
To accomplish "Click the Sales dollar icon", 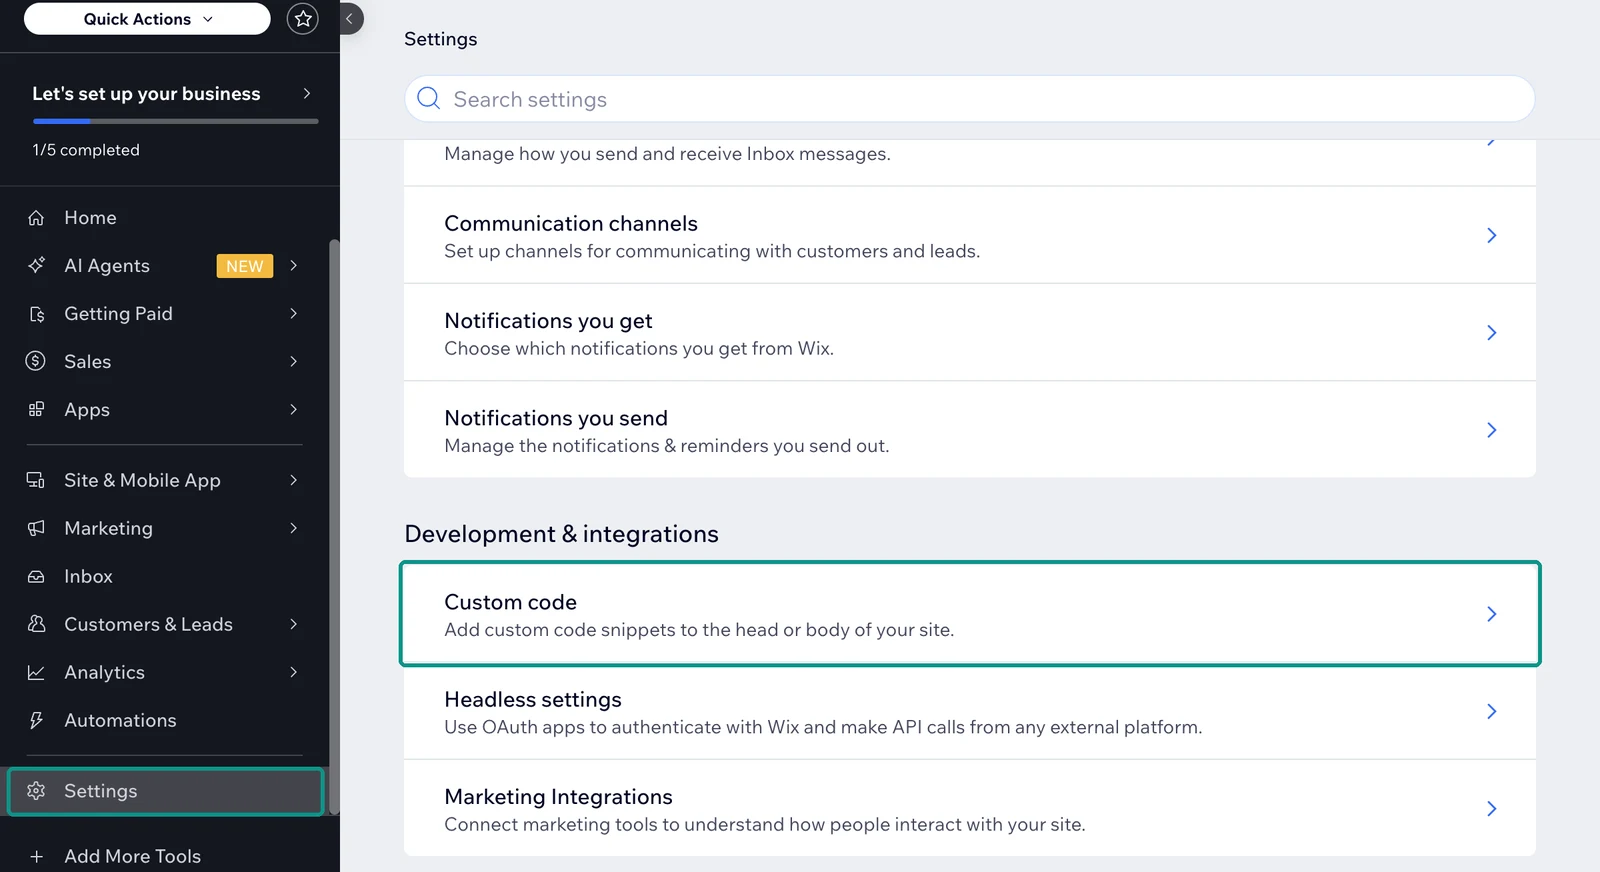I will point(36,362).
